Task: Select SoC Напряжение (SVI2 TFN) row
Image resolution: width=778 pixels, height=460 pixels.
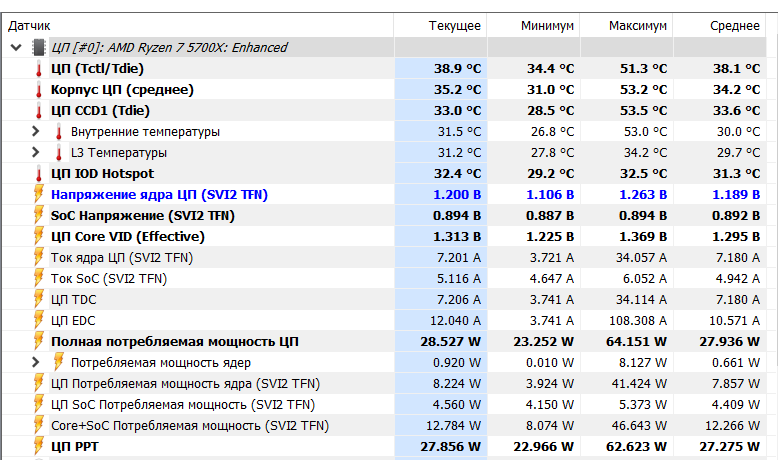Action: 142,215
